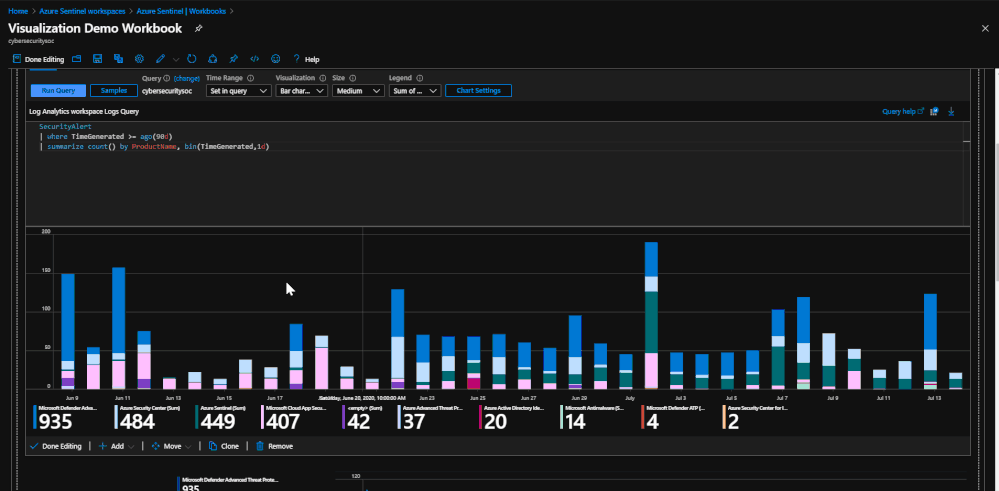Open Azure Sentinel | Workbooks breadcrumb

point(181,11)
